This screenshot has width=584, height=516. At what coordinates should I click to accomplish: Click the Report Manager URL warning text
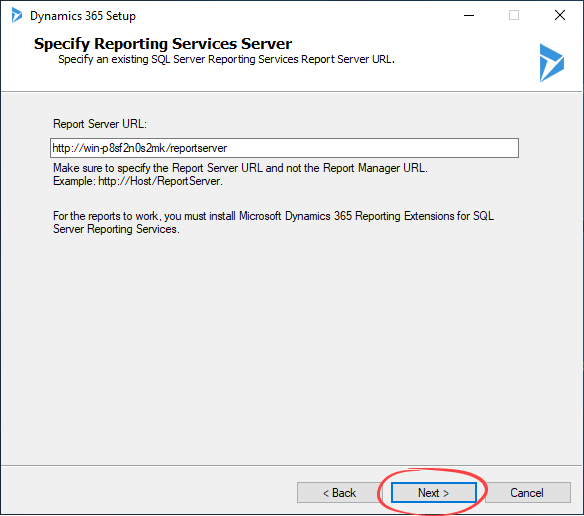240,168
